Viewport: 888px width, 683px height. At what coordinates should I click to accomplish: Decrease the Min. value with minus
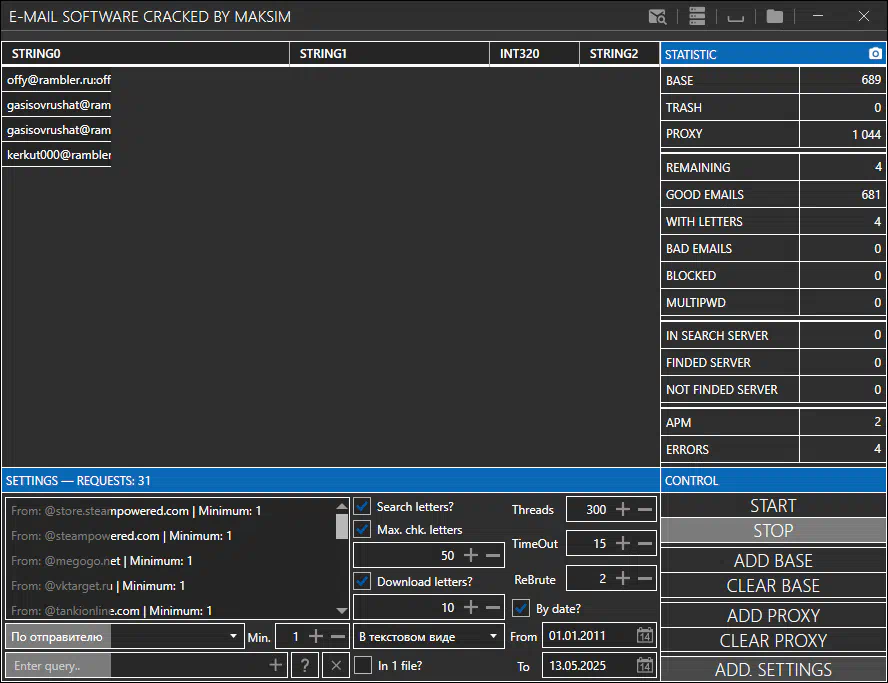coord(338,637)
